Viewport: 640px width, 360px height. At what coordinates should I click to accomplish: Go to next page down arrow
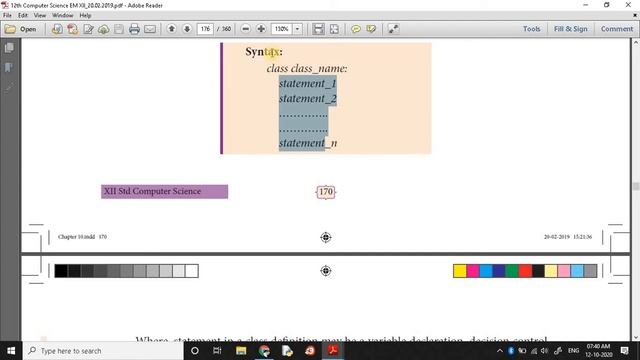(187, 29)
